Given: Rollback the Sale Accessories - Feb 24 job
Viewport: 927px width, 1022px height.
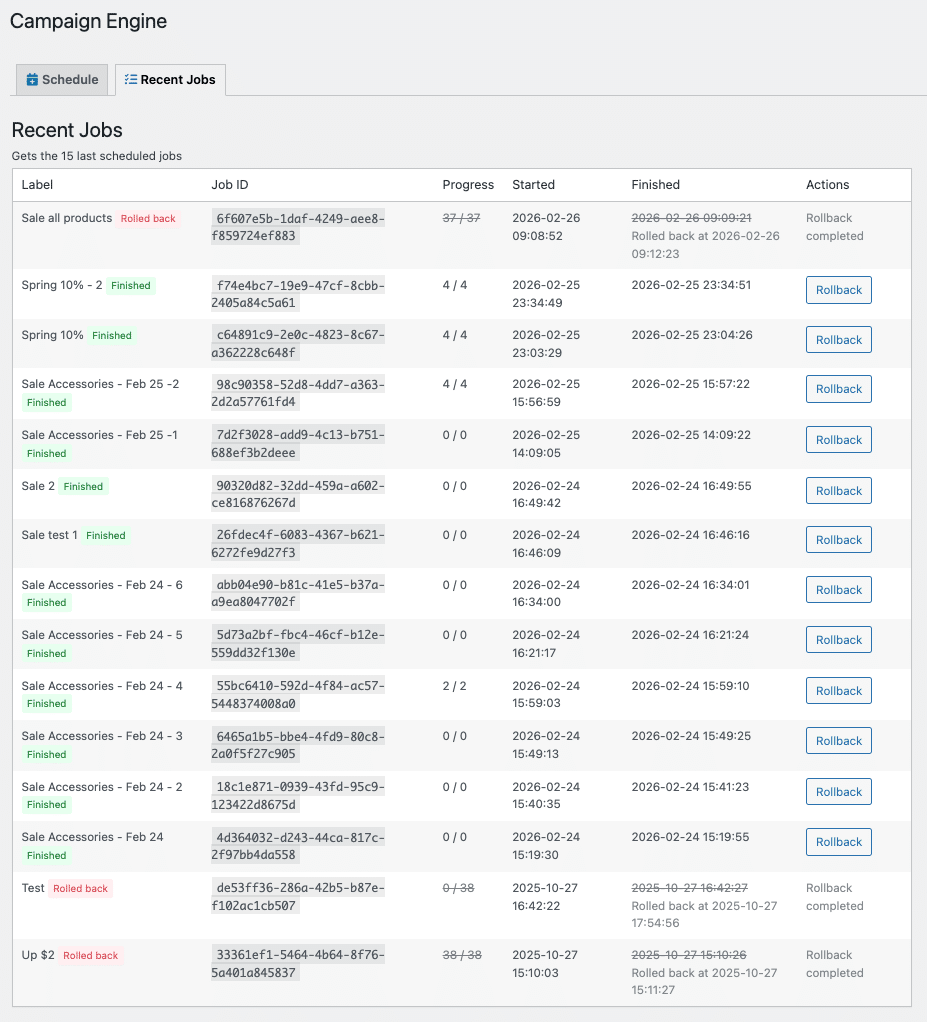Looking at the screenshot, I should coord(838,842).
